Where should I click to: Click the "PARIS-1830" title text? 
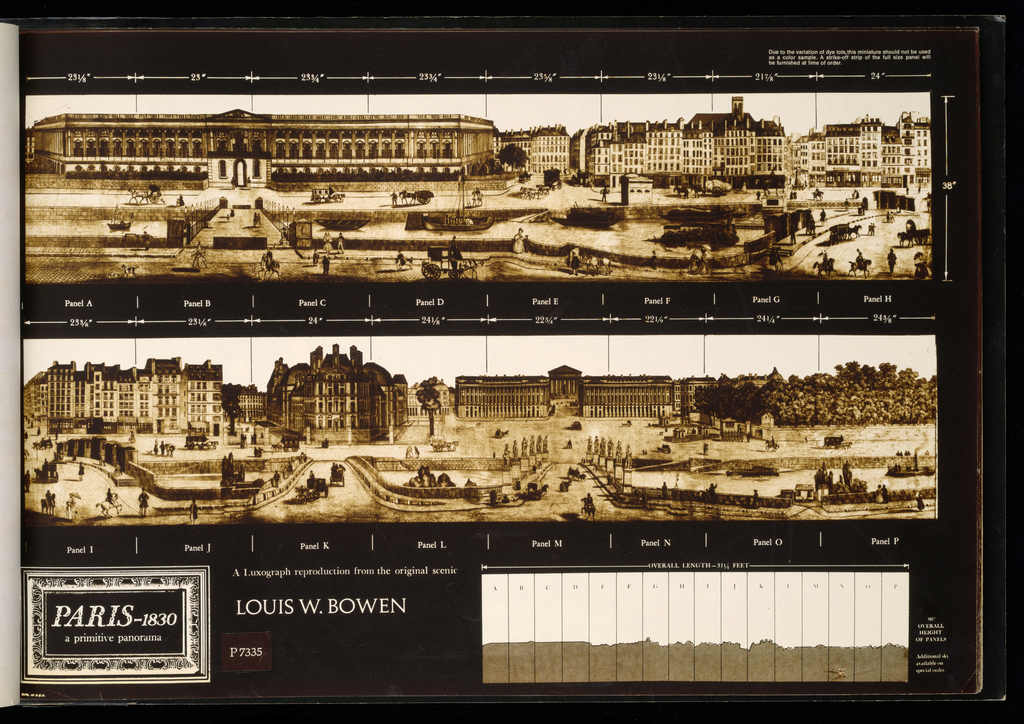click(114, 616)
